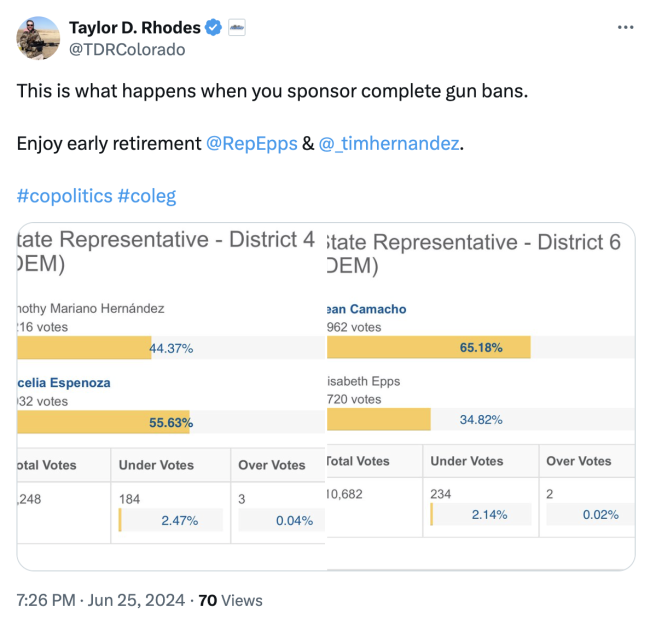Click the 70 Views count
This screenshot has width=650, height=619.
[x=231, y=600]
